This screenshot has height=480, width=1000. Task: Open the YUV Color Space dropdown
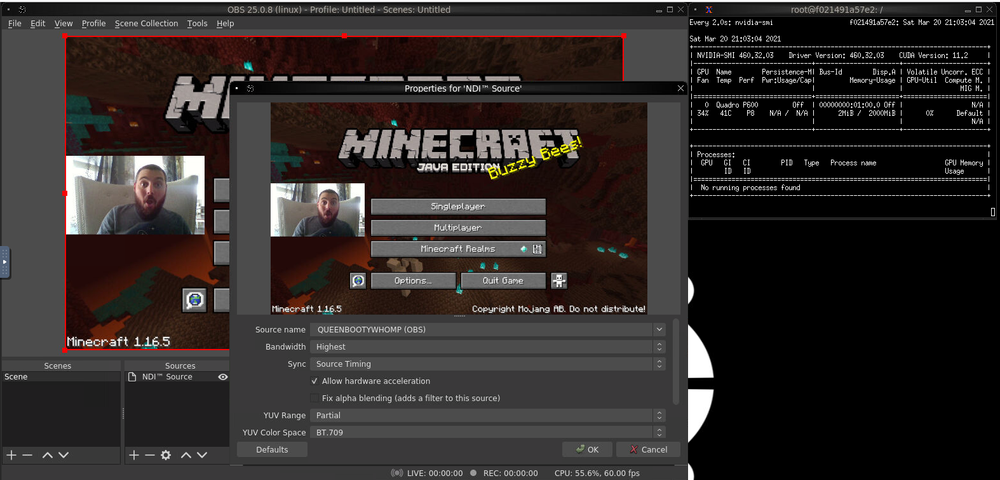coord(488,432)
